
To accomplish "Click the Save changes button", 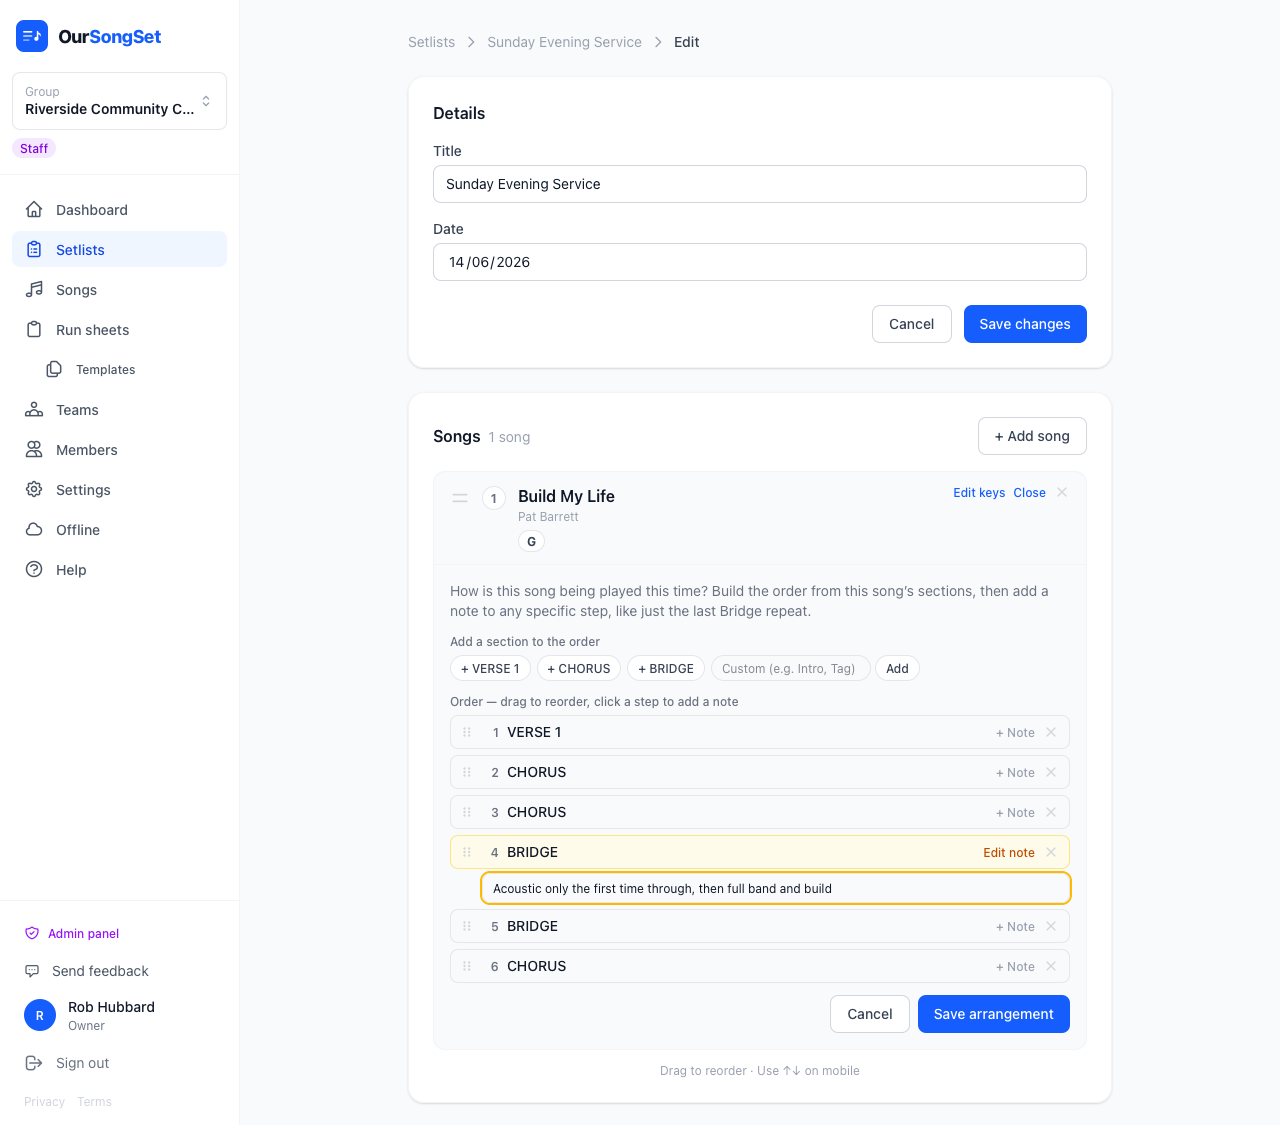I will [x=1025, y=324].
